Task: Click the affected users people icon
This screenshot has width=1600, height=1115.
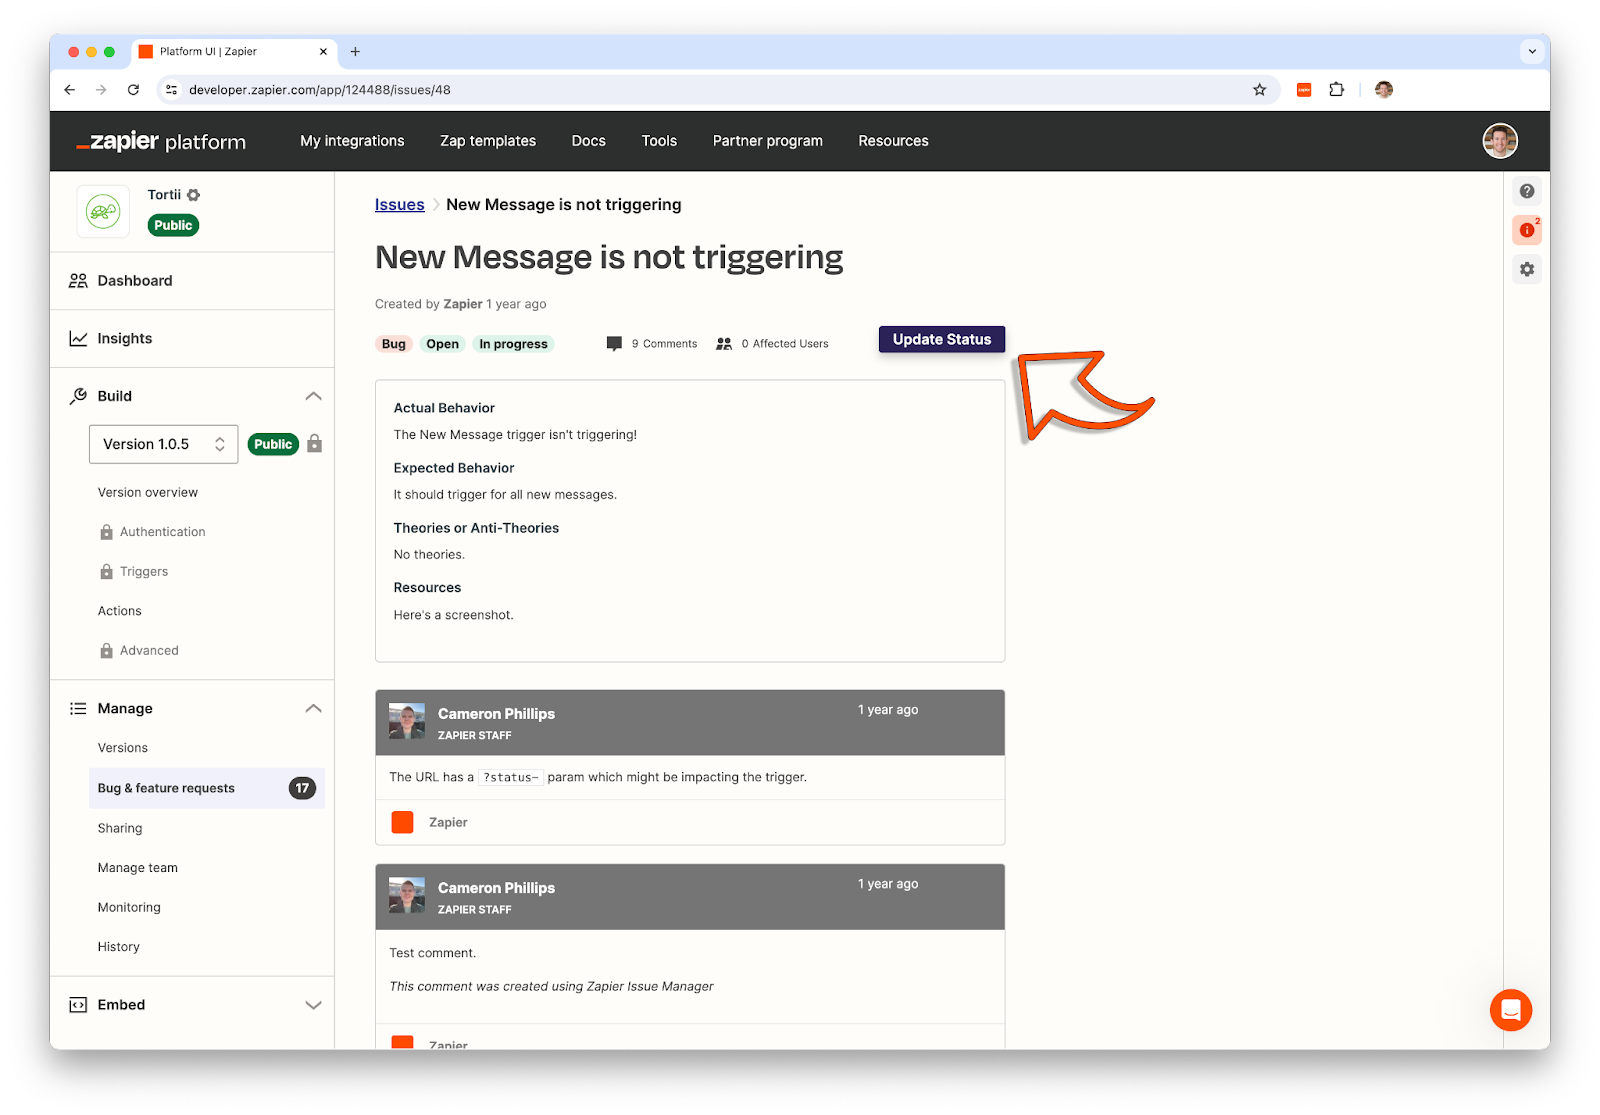Action: click(724, 344)
